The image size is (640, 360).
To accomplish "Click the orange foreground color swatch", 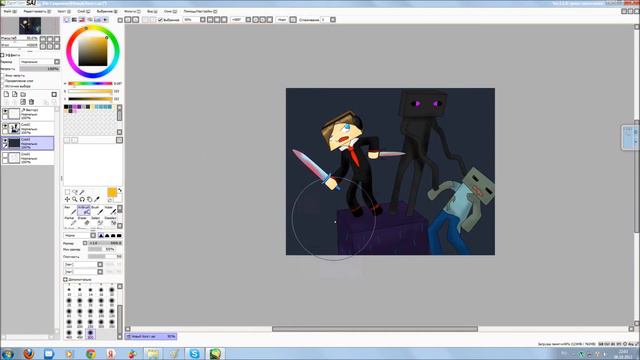I will pos(112,193).
